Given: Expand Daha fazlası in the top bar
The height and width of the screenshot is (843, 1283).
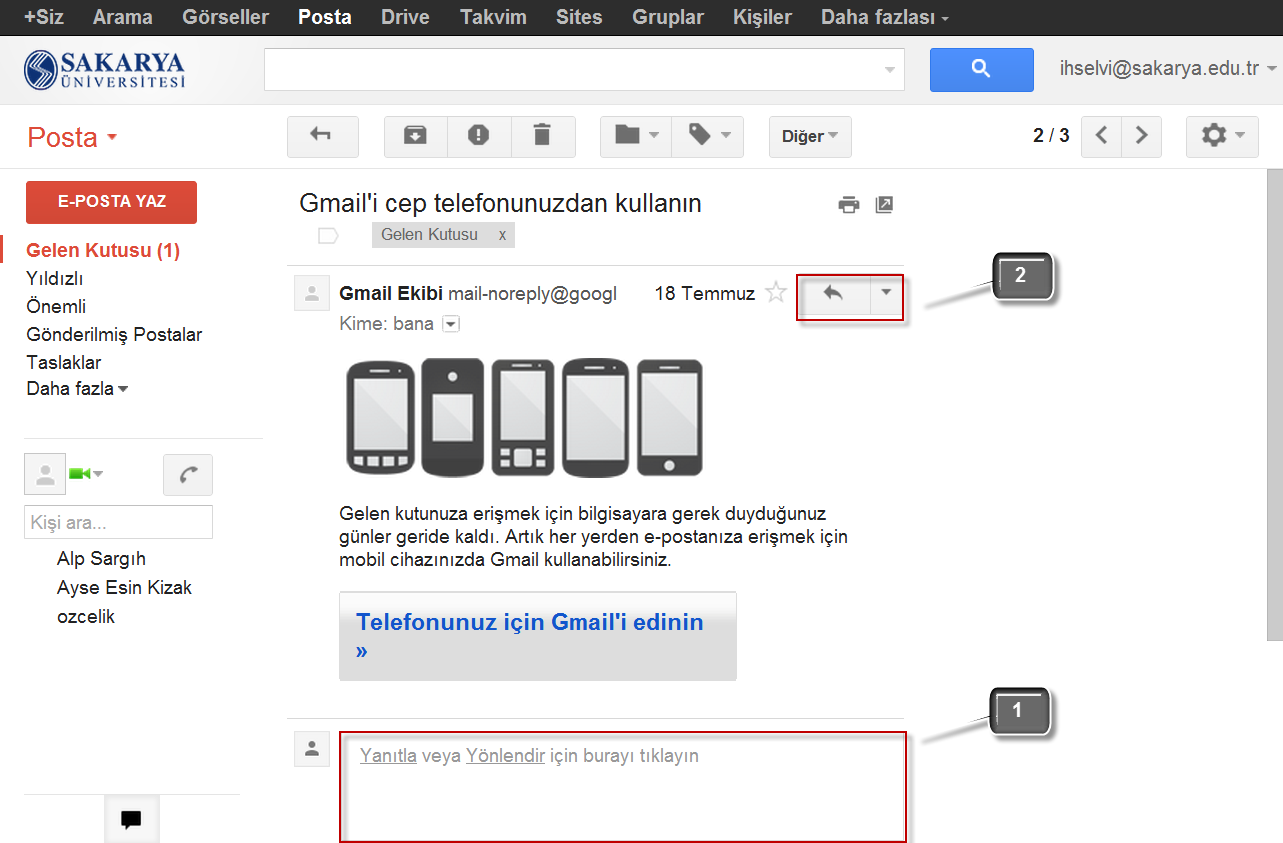Looking at the screenshot, I should click(x=884, y=17).
